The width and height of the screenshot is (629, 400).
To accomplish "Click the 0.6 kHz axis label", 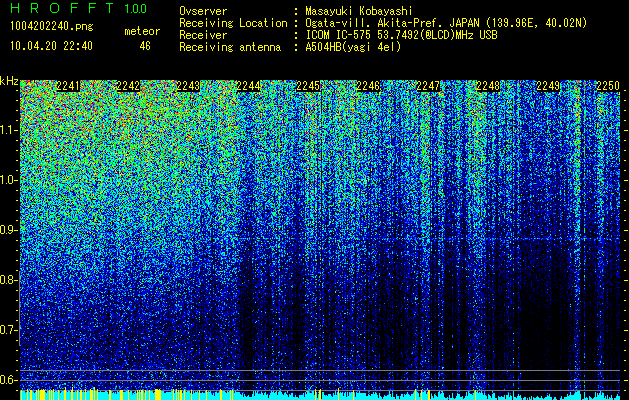I will pos(9,380).
